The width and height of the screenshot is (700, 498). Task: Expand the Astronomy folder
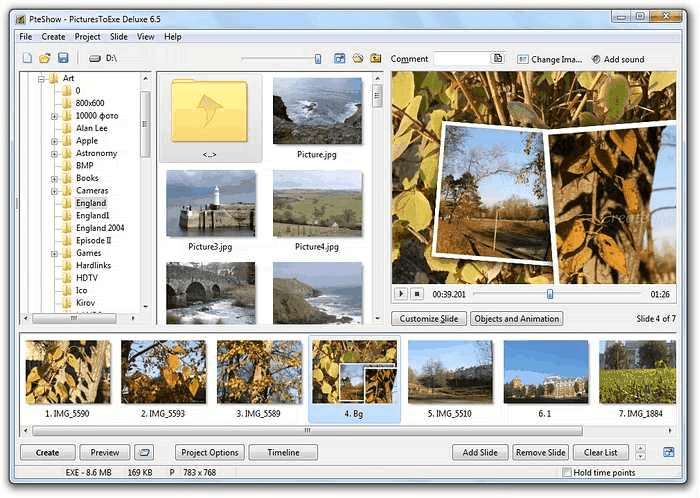point(54,154)
